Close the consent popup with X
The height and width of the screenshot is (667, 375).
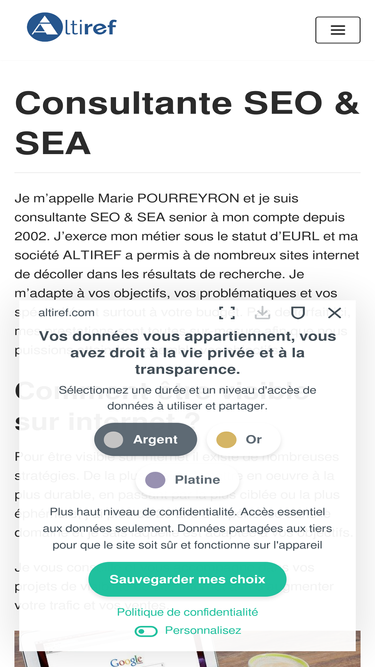(334, 313)
